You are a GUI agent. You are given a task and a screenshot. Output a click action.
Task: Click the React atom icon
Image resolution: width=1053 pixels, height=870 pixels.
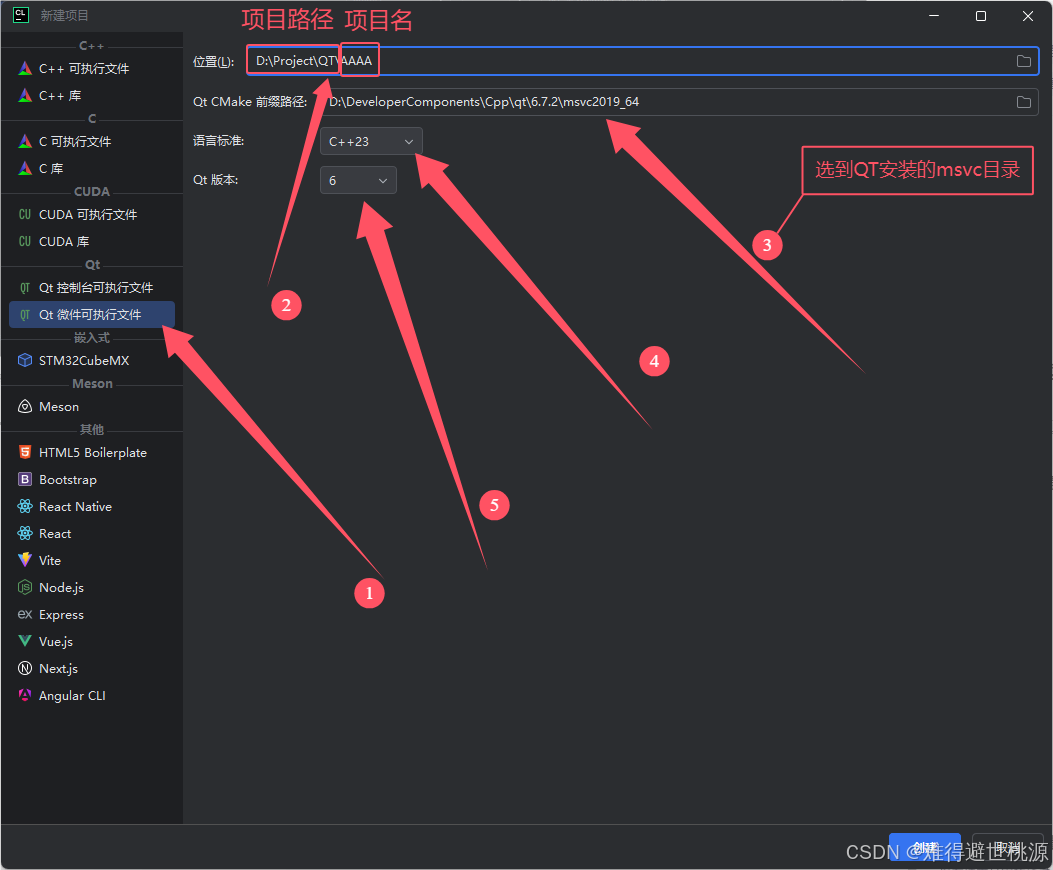(25, 533)
